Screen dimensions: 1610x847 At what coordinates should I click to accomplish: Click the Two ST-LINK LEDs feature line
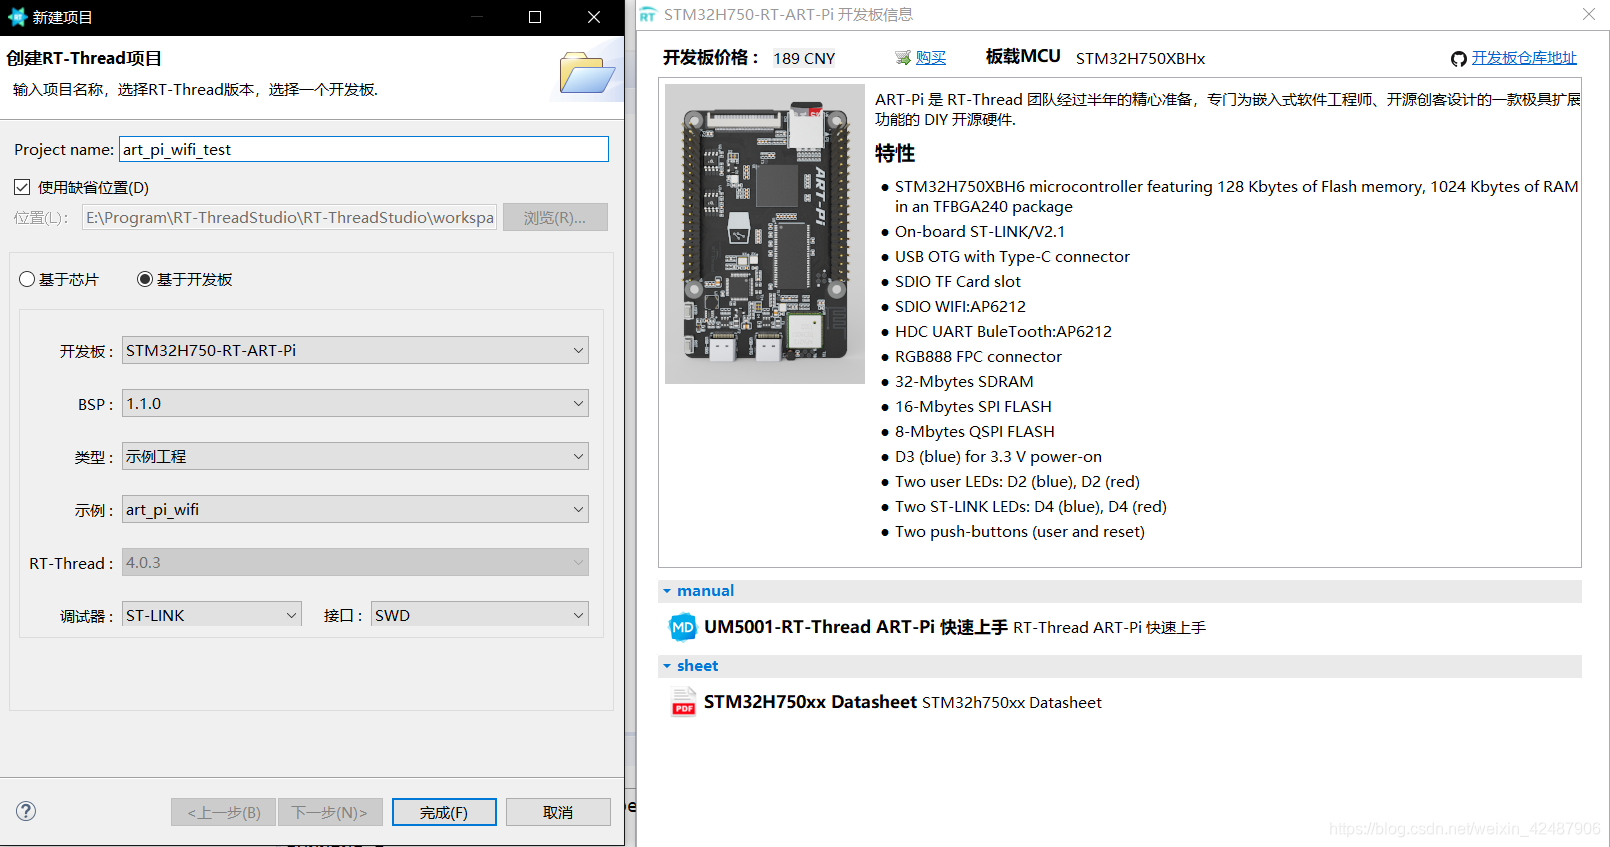click(x=1031, y=506)
